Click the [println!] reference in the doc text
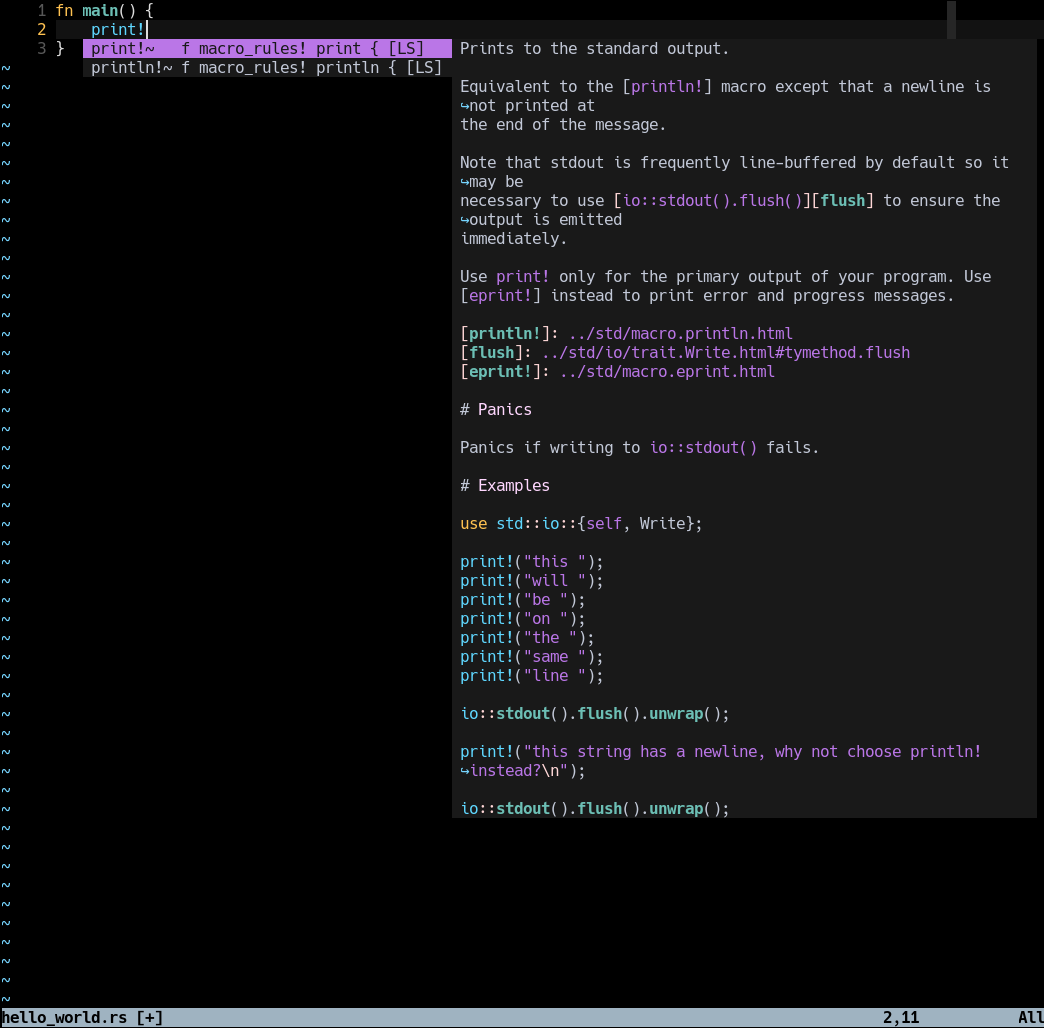This screenshot has width=1044, height=1028. (x=666, y=87)
